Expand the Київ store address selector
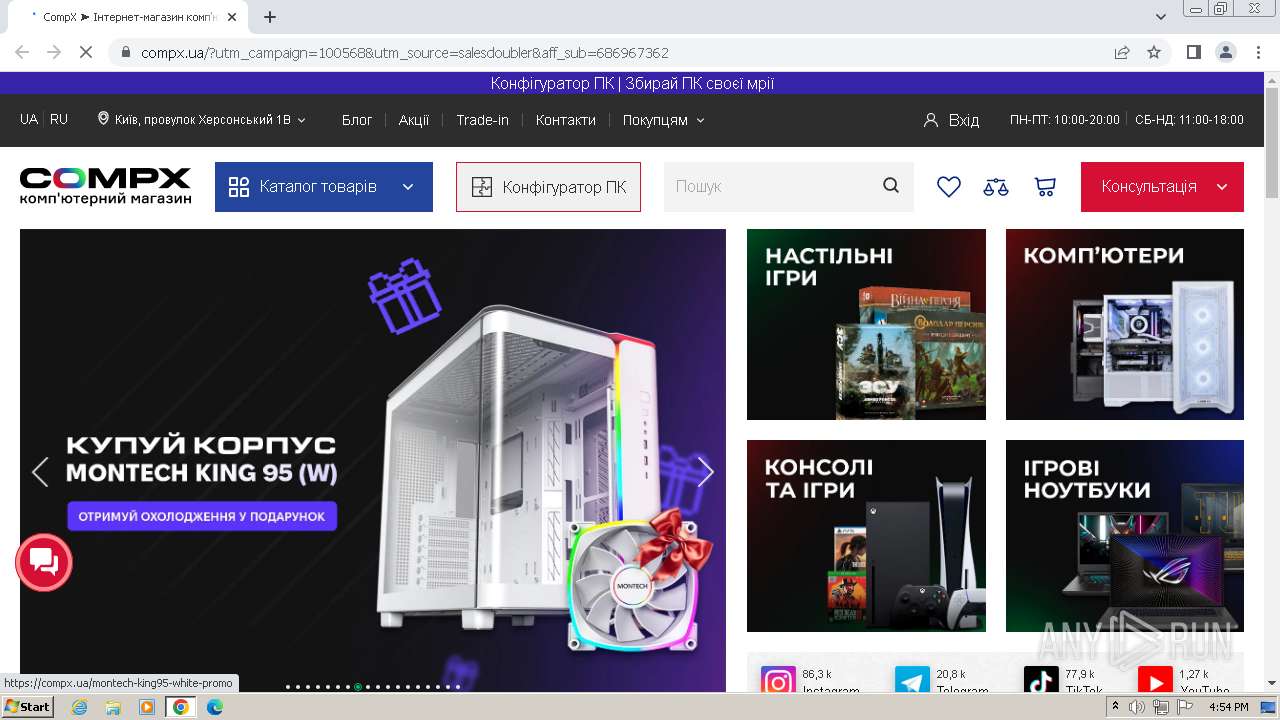The width and height of the screenshot is (1280, 720). pos(202,119)
